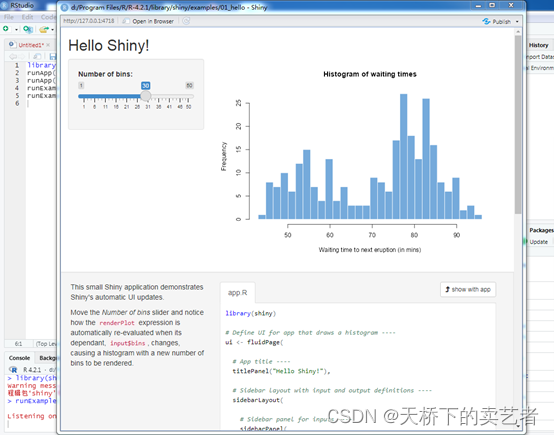Click the Save disk icon in source editor
Viewport: 554px width, 435px height.
(53, 56)
